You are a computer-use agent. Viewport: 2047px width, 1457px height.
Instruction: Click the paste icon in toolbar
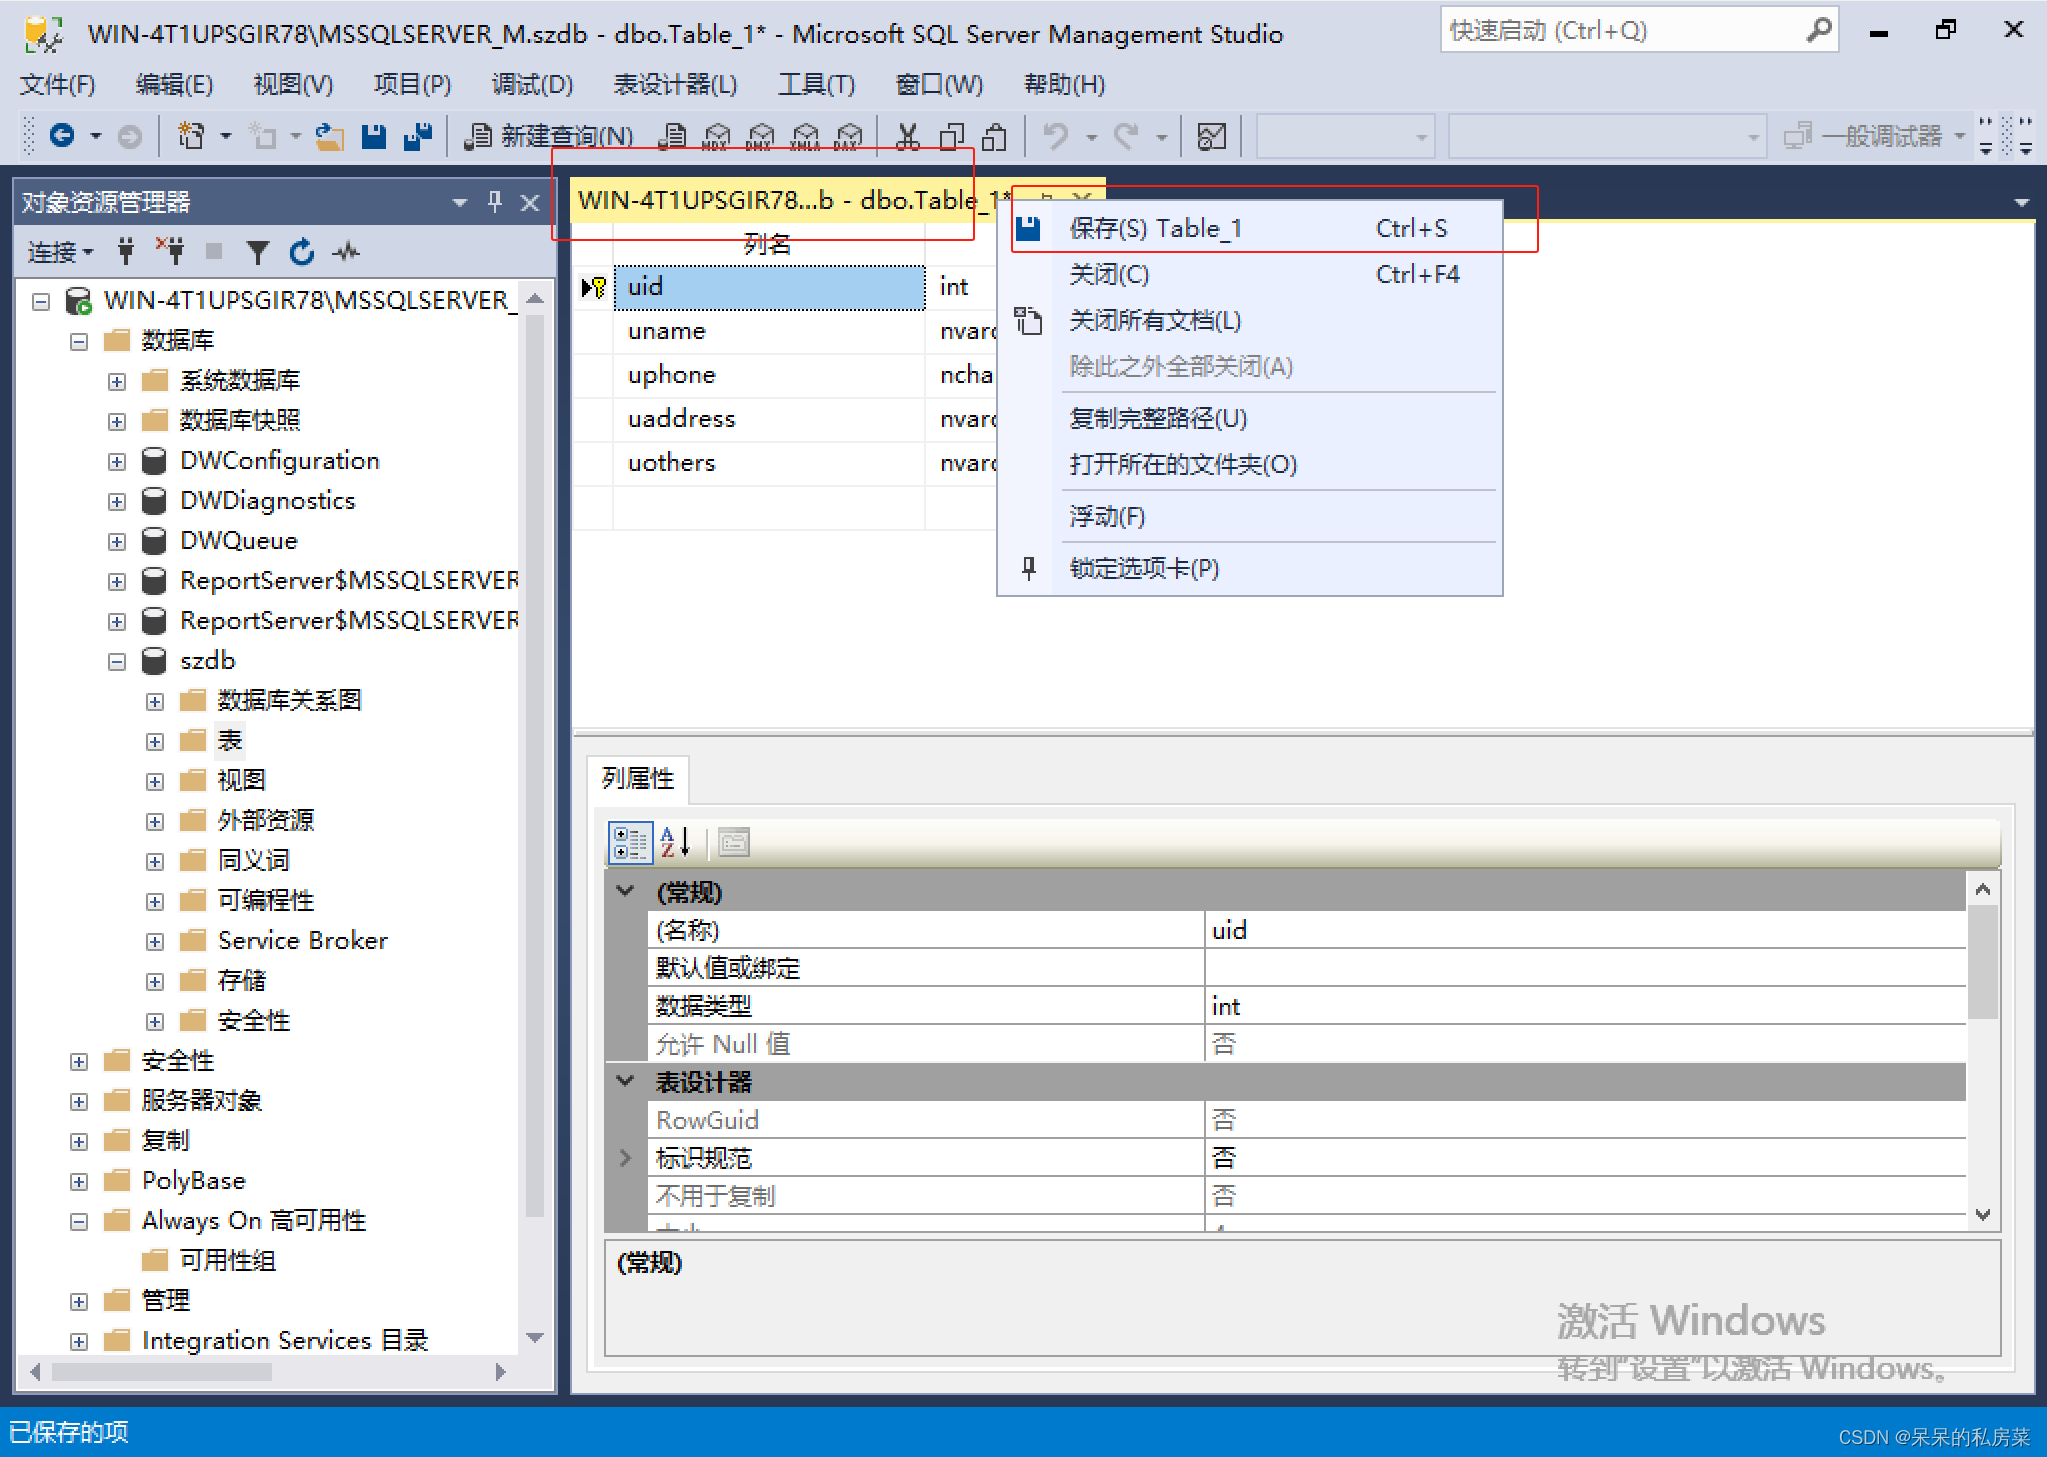(995, 136)
